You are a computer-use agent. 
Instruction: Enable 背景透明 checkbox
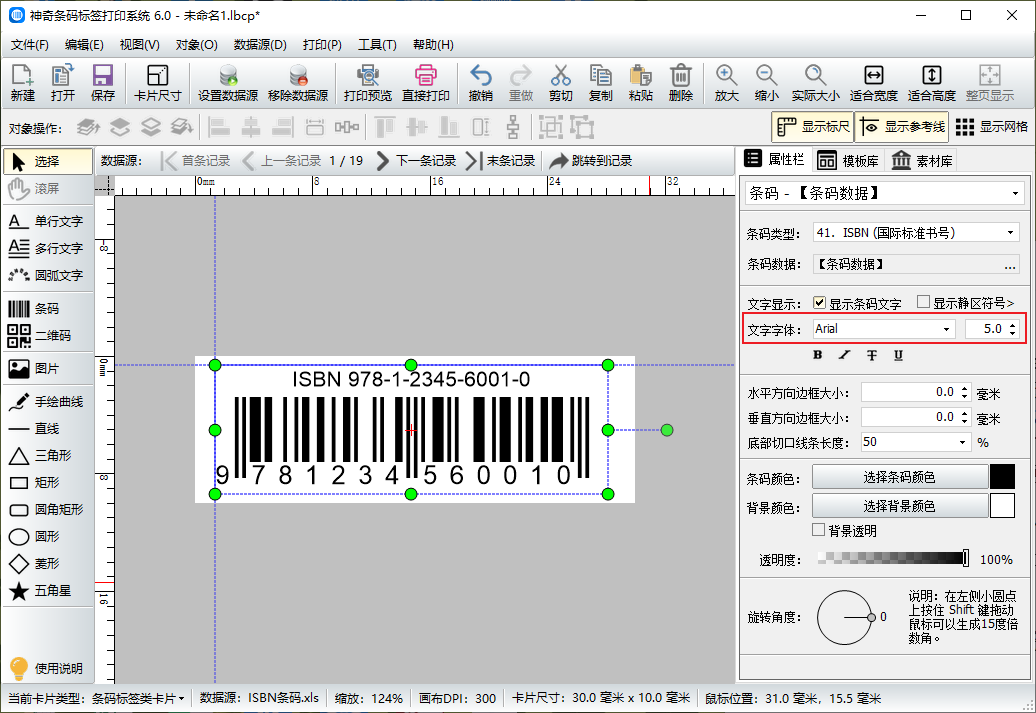(819, 530)
